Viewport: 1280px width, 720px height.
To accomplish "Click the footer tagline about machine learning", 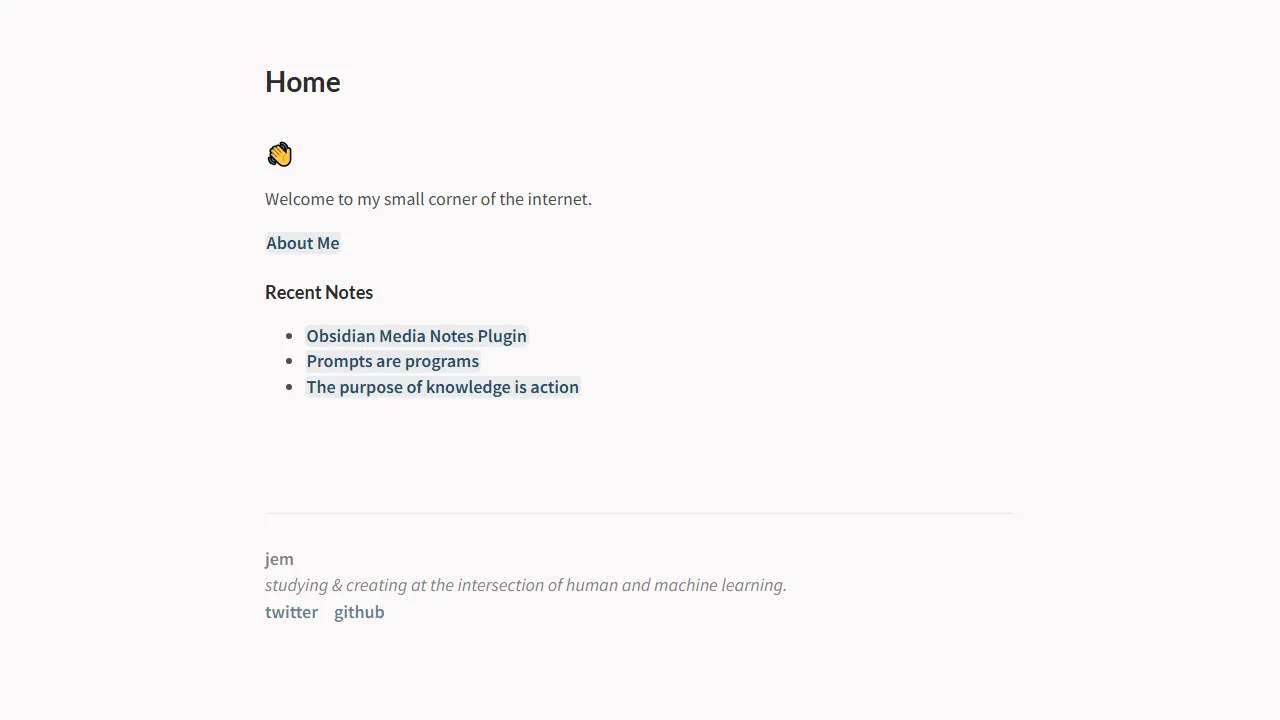I will 525,585.
